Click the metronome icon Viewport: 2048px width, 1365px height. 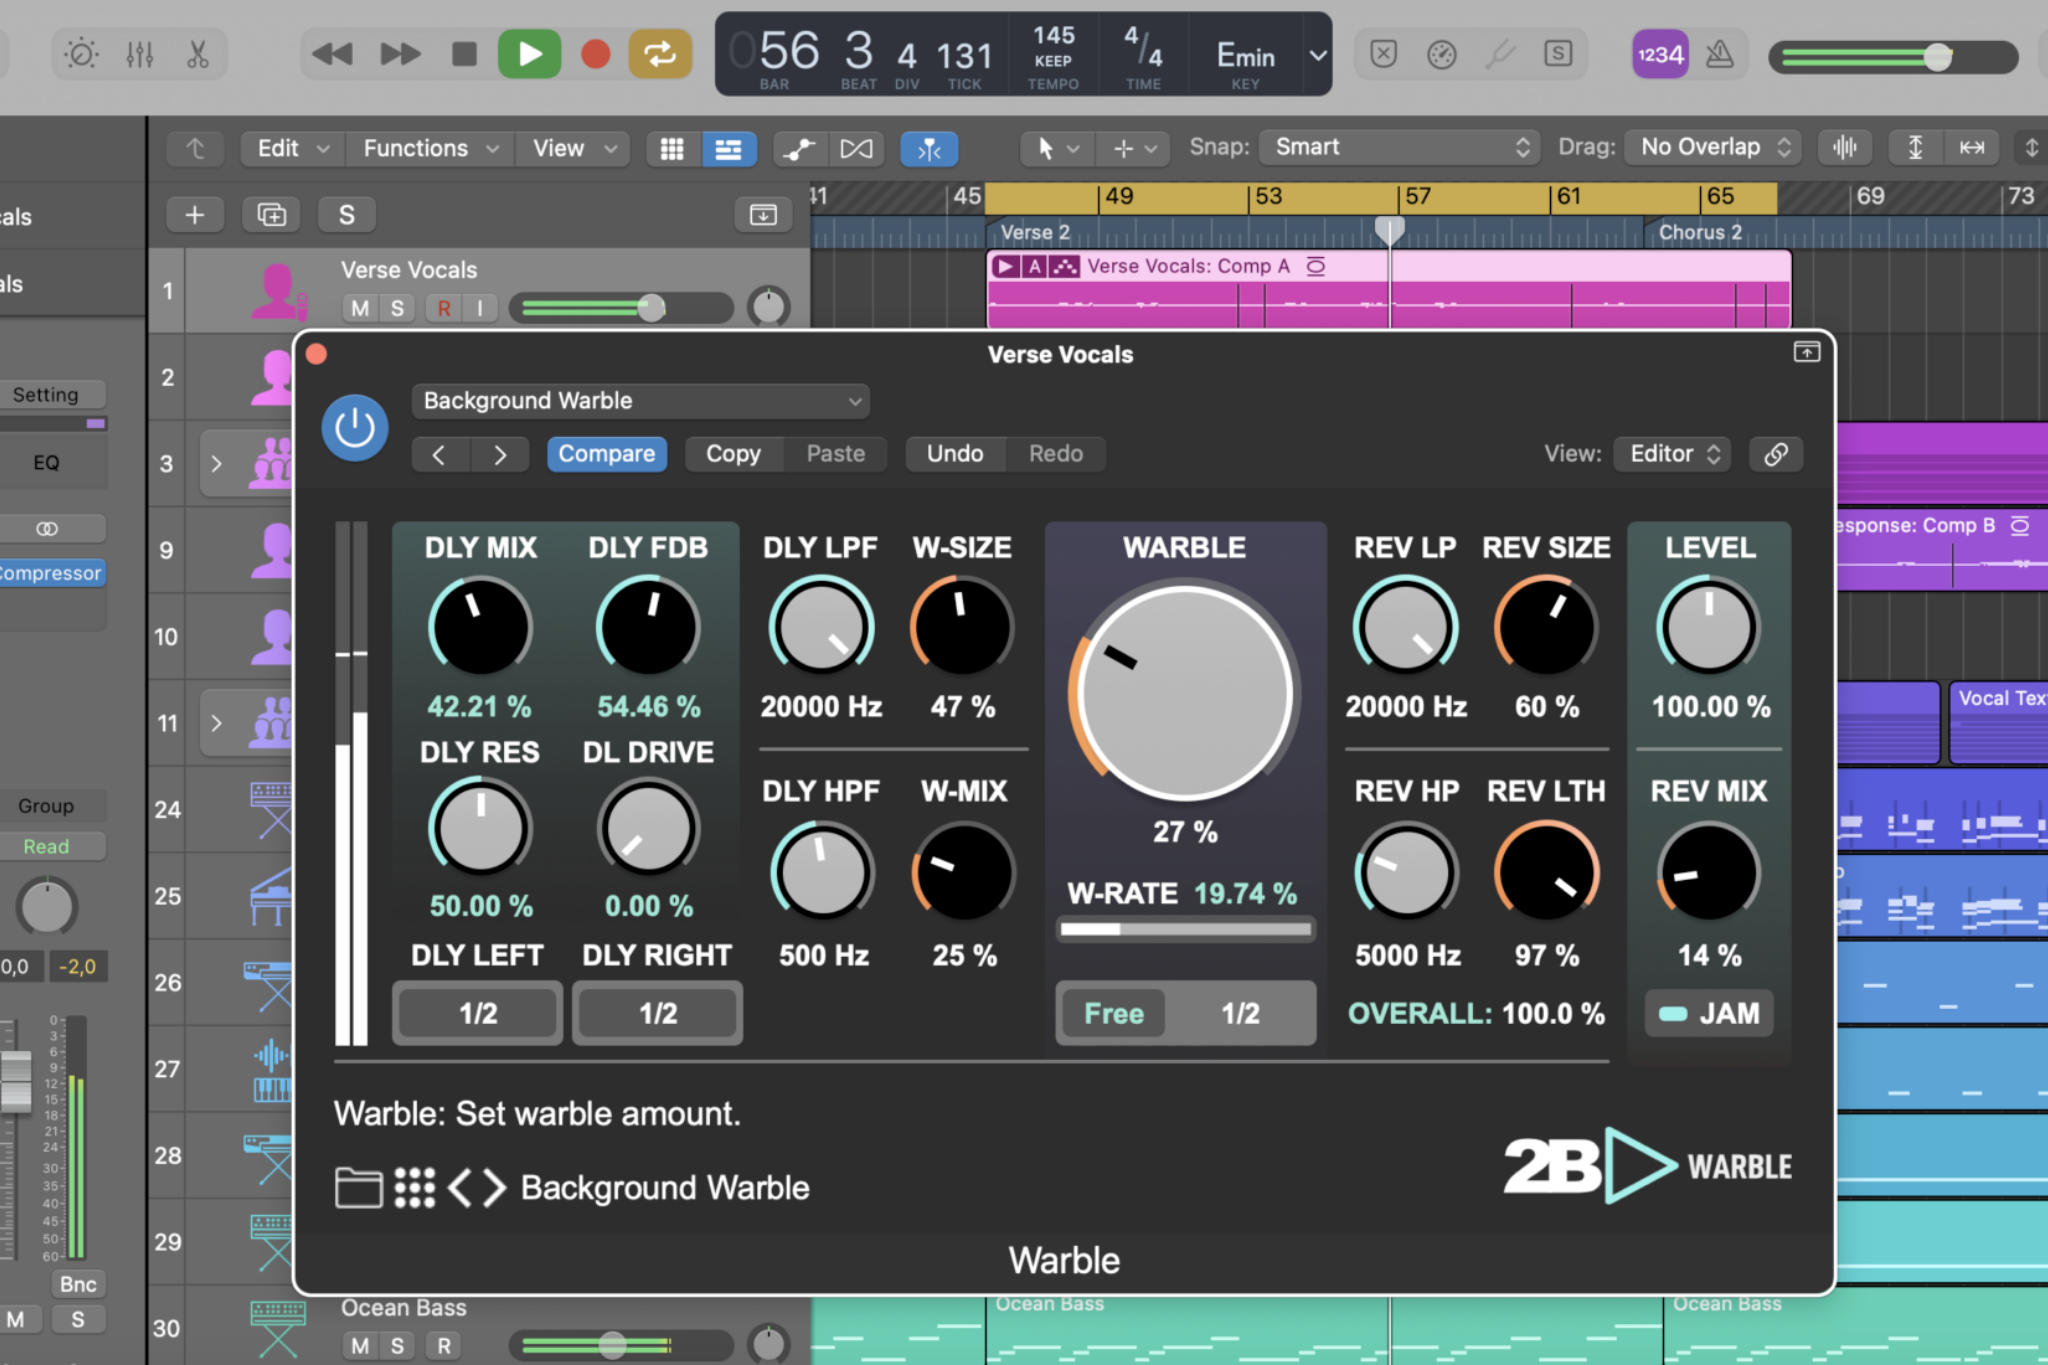[x=1719, y=55]
